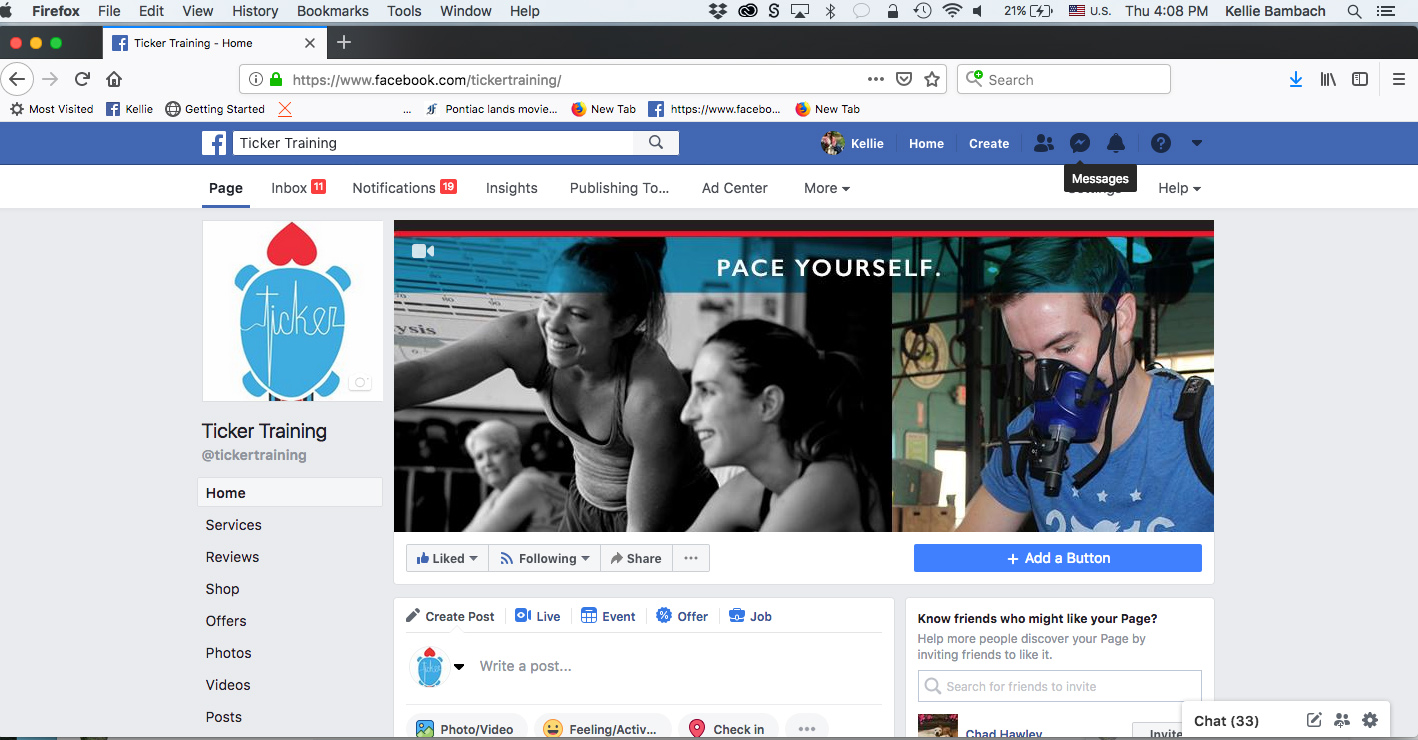Open the Messenger messages icon

pos(1079,143)
